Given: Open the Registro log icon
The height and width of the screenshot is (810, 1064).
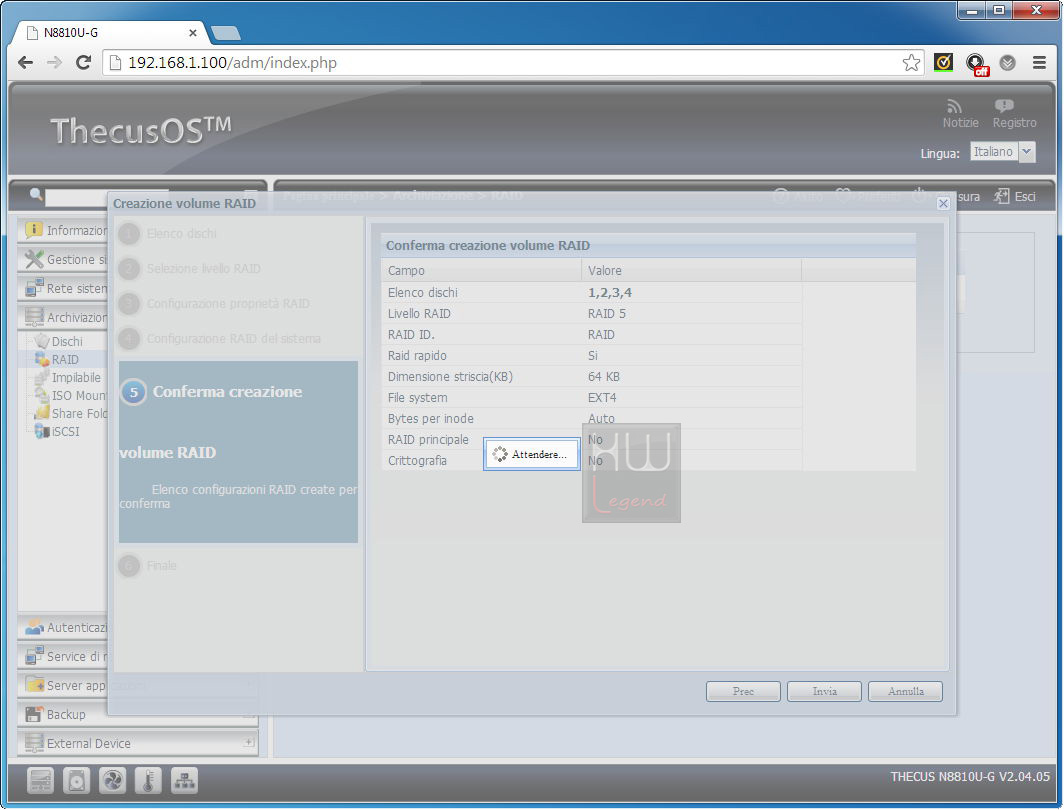Looking at the screenshot, I should 1004,106.
